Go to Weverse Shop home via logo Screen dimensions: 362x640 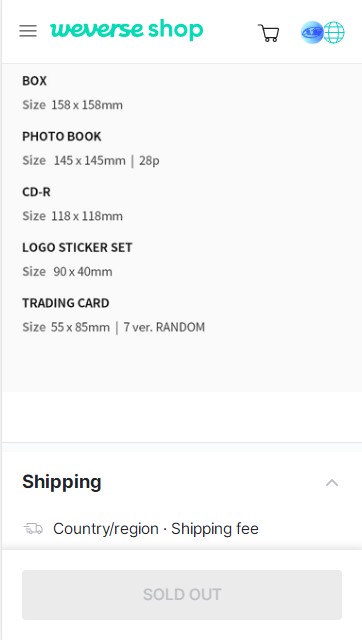pyautogui.click(x=127, y=30)
